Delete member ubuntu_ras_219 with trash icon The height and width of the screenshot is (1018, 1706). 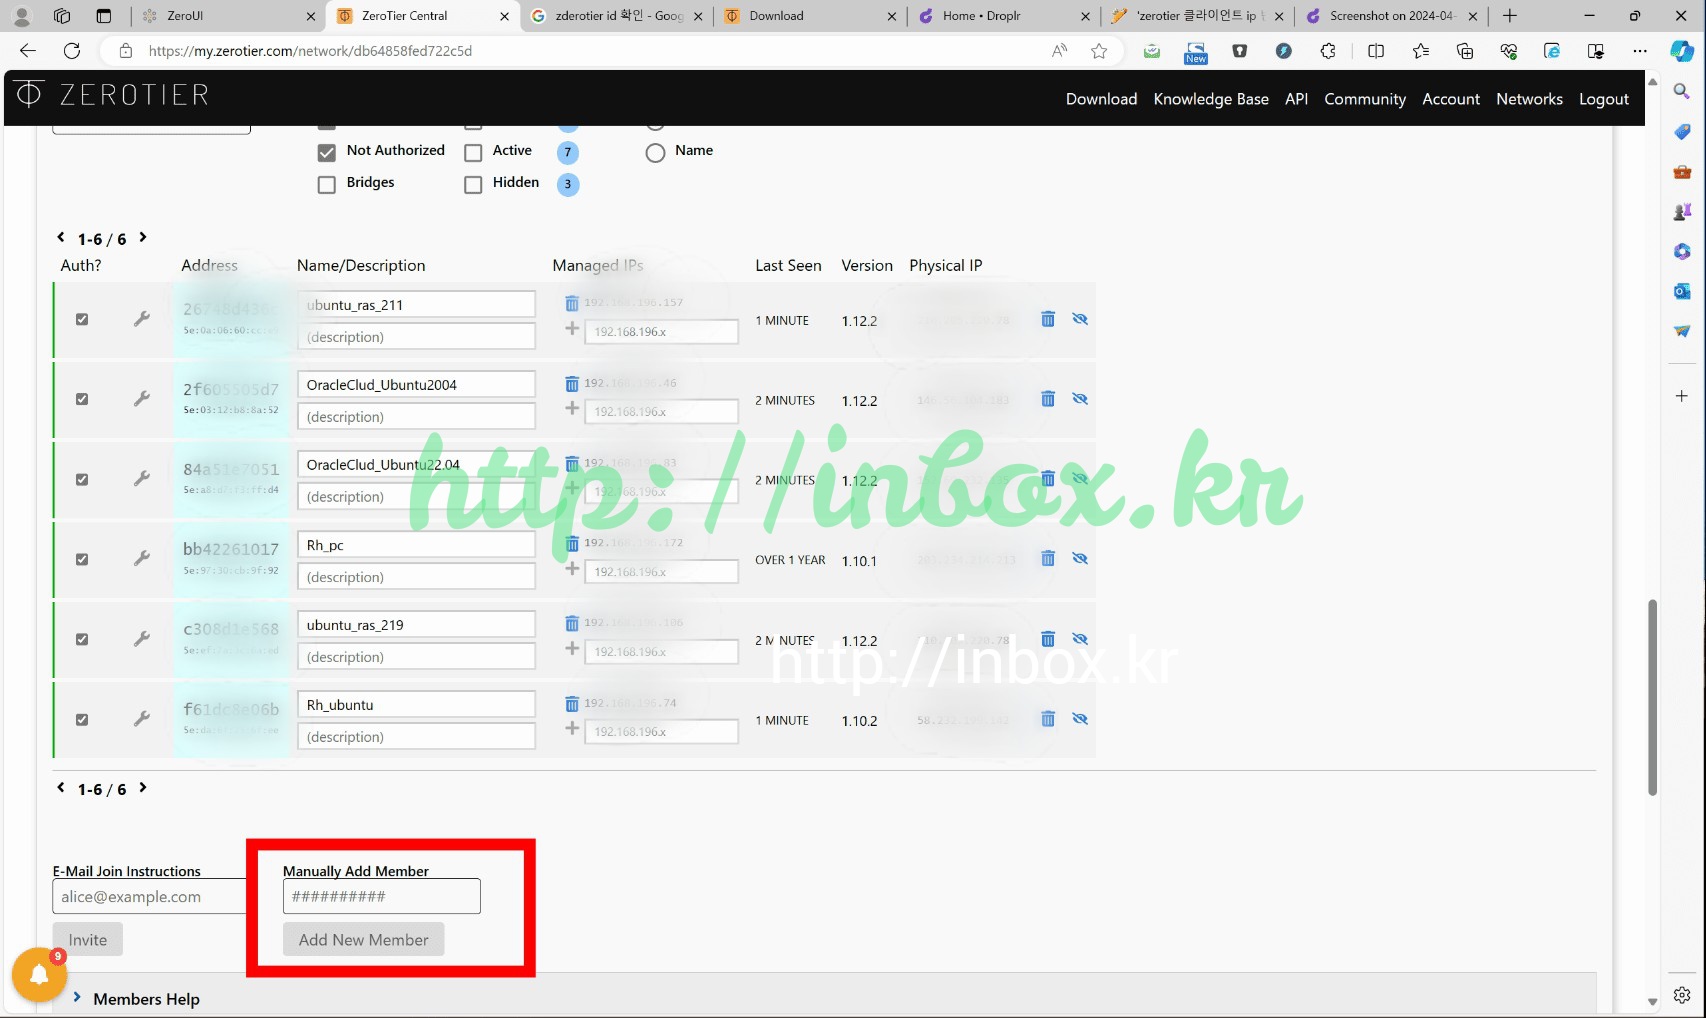click(x=1048, y=639)
